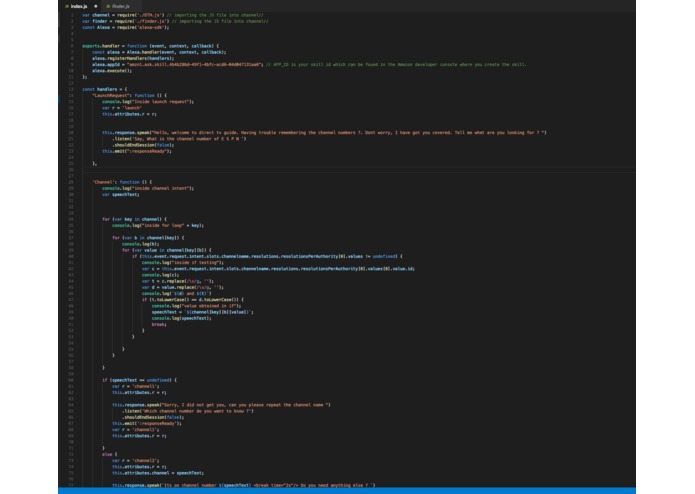Click the 'for (var key in channel)' line

[134, 219]
